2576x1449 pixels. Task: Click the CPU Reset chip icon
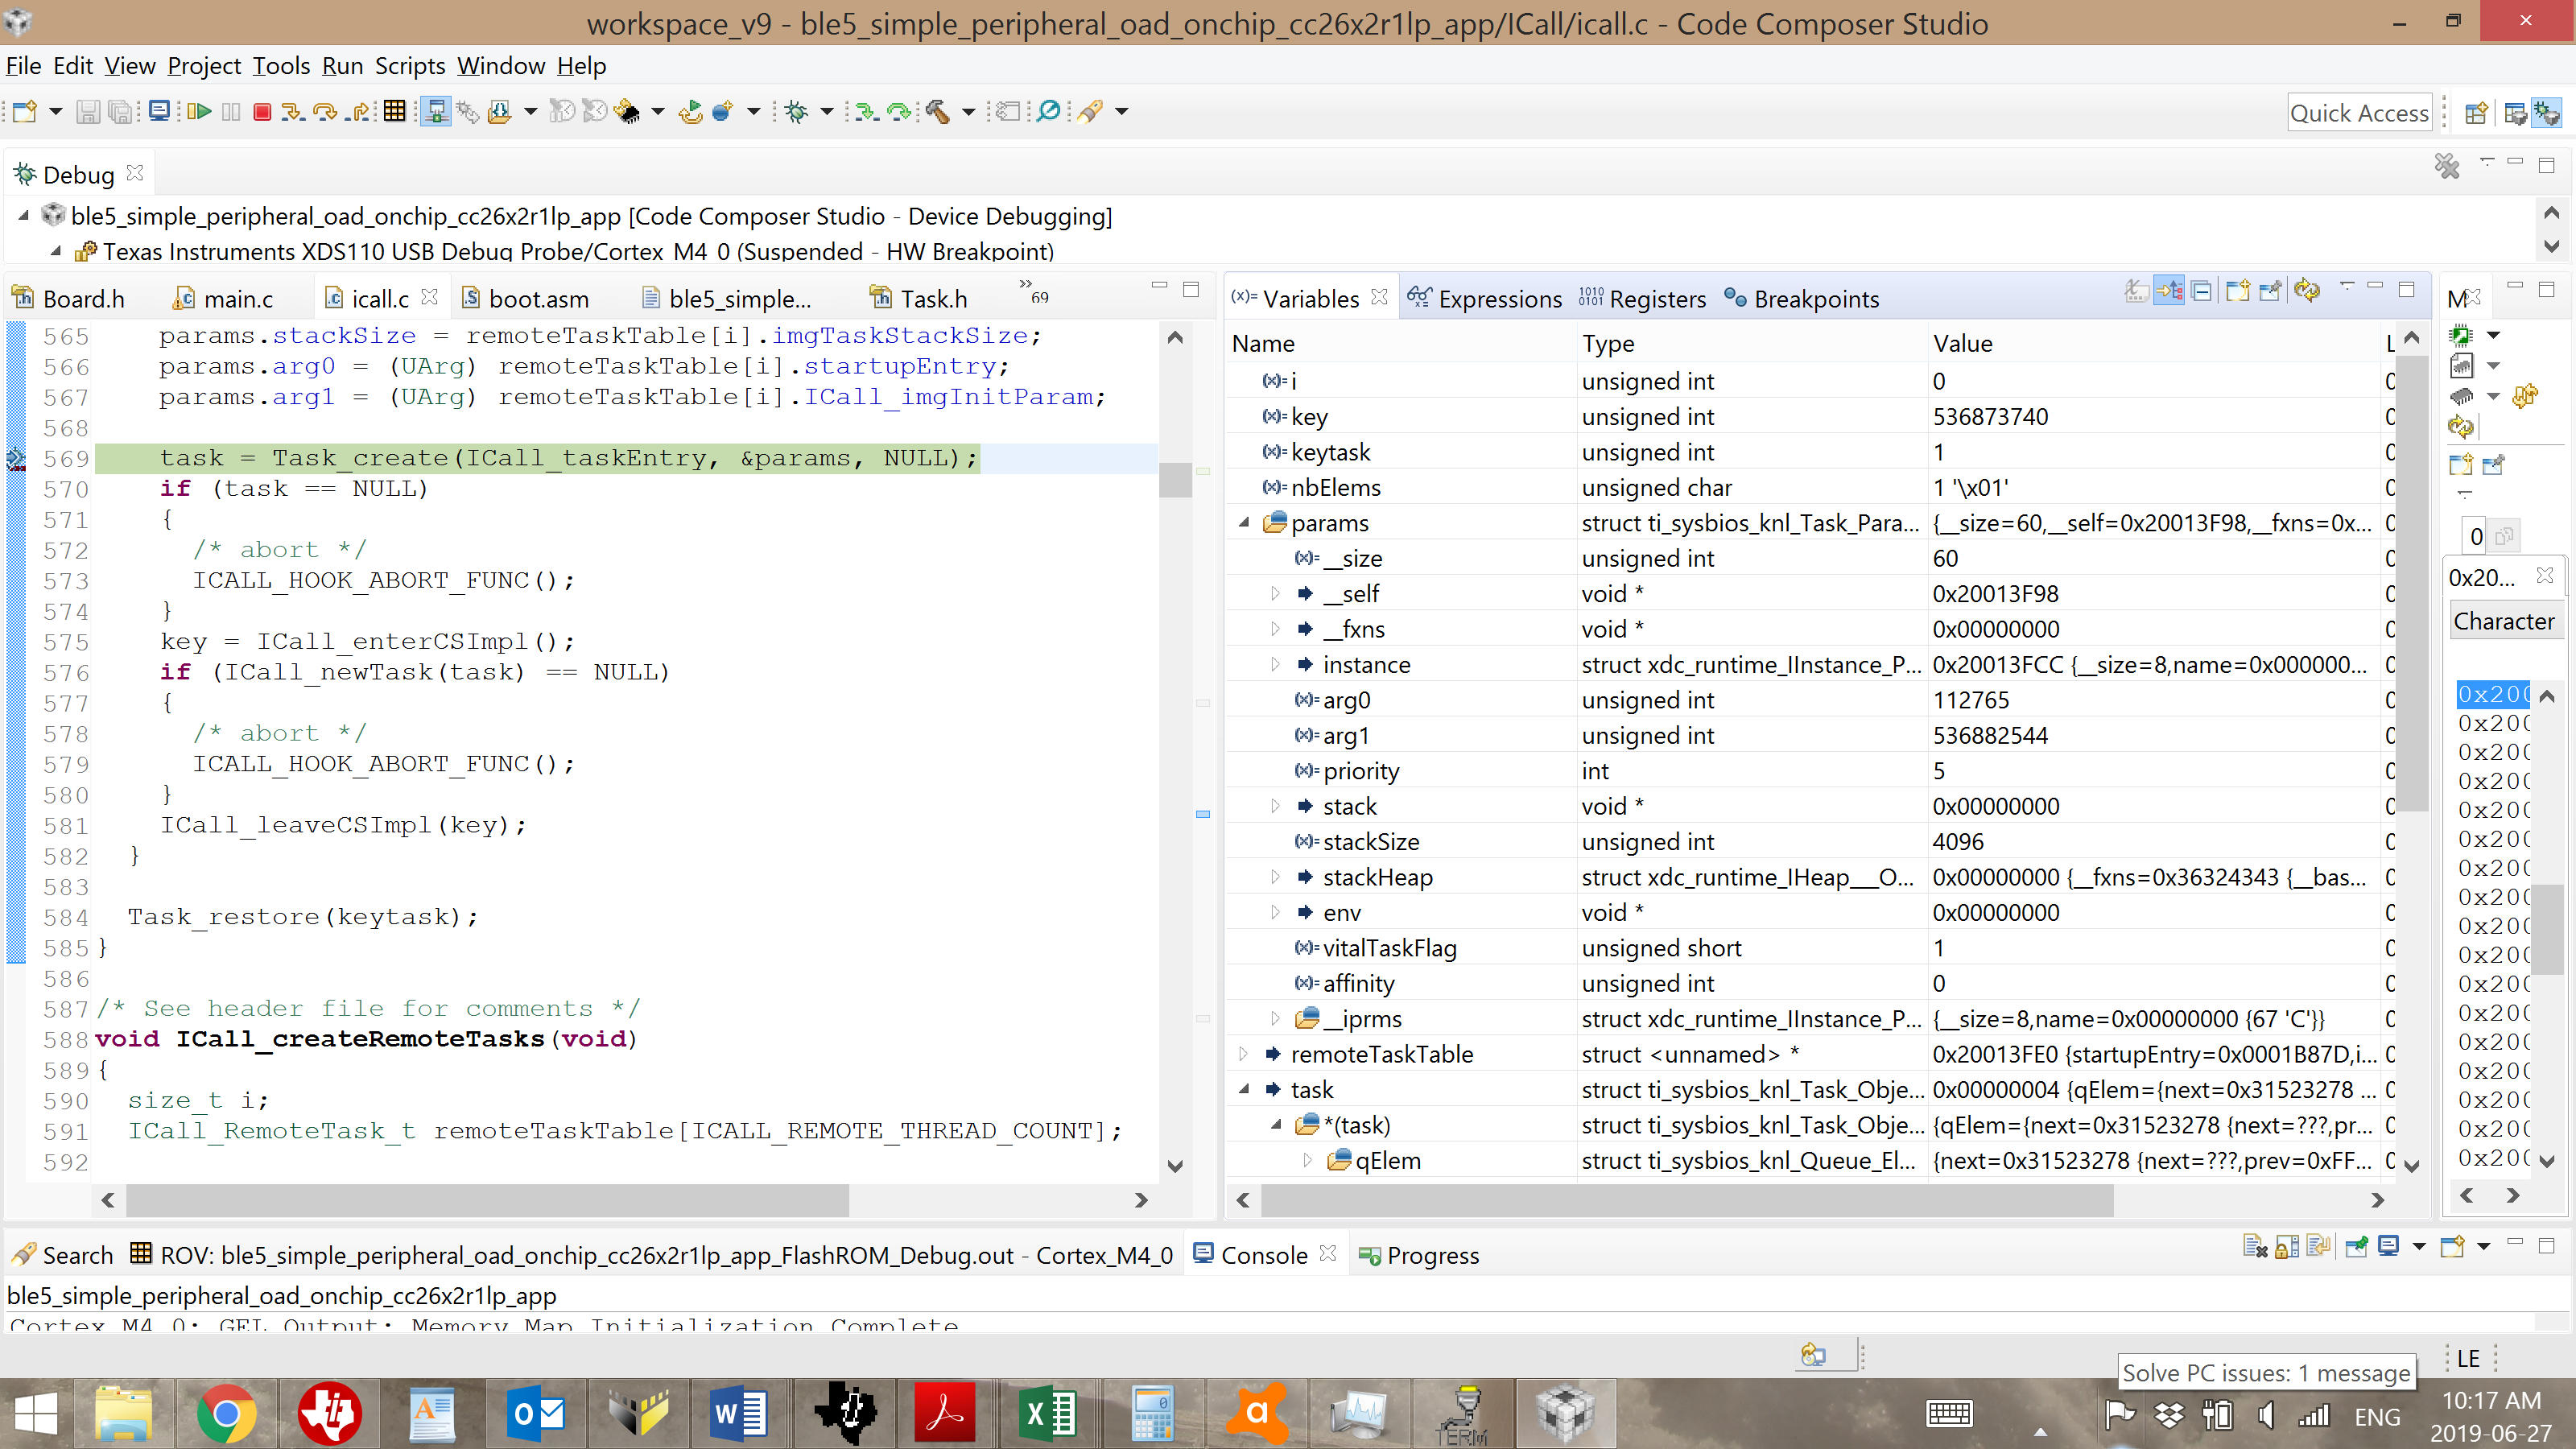(x=627, y=111)
